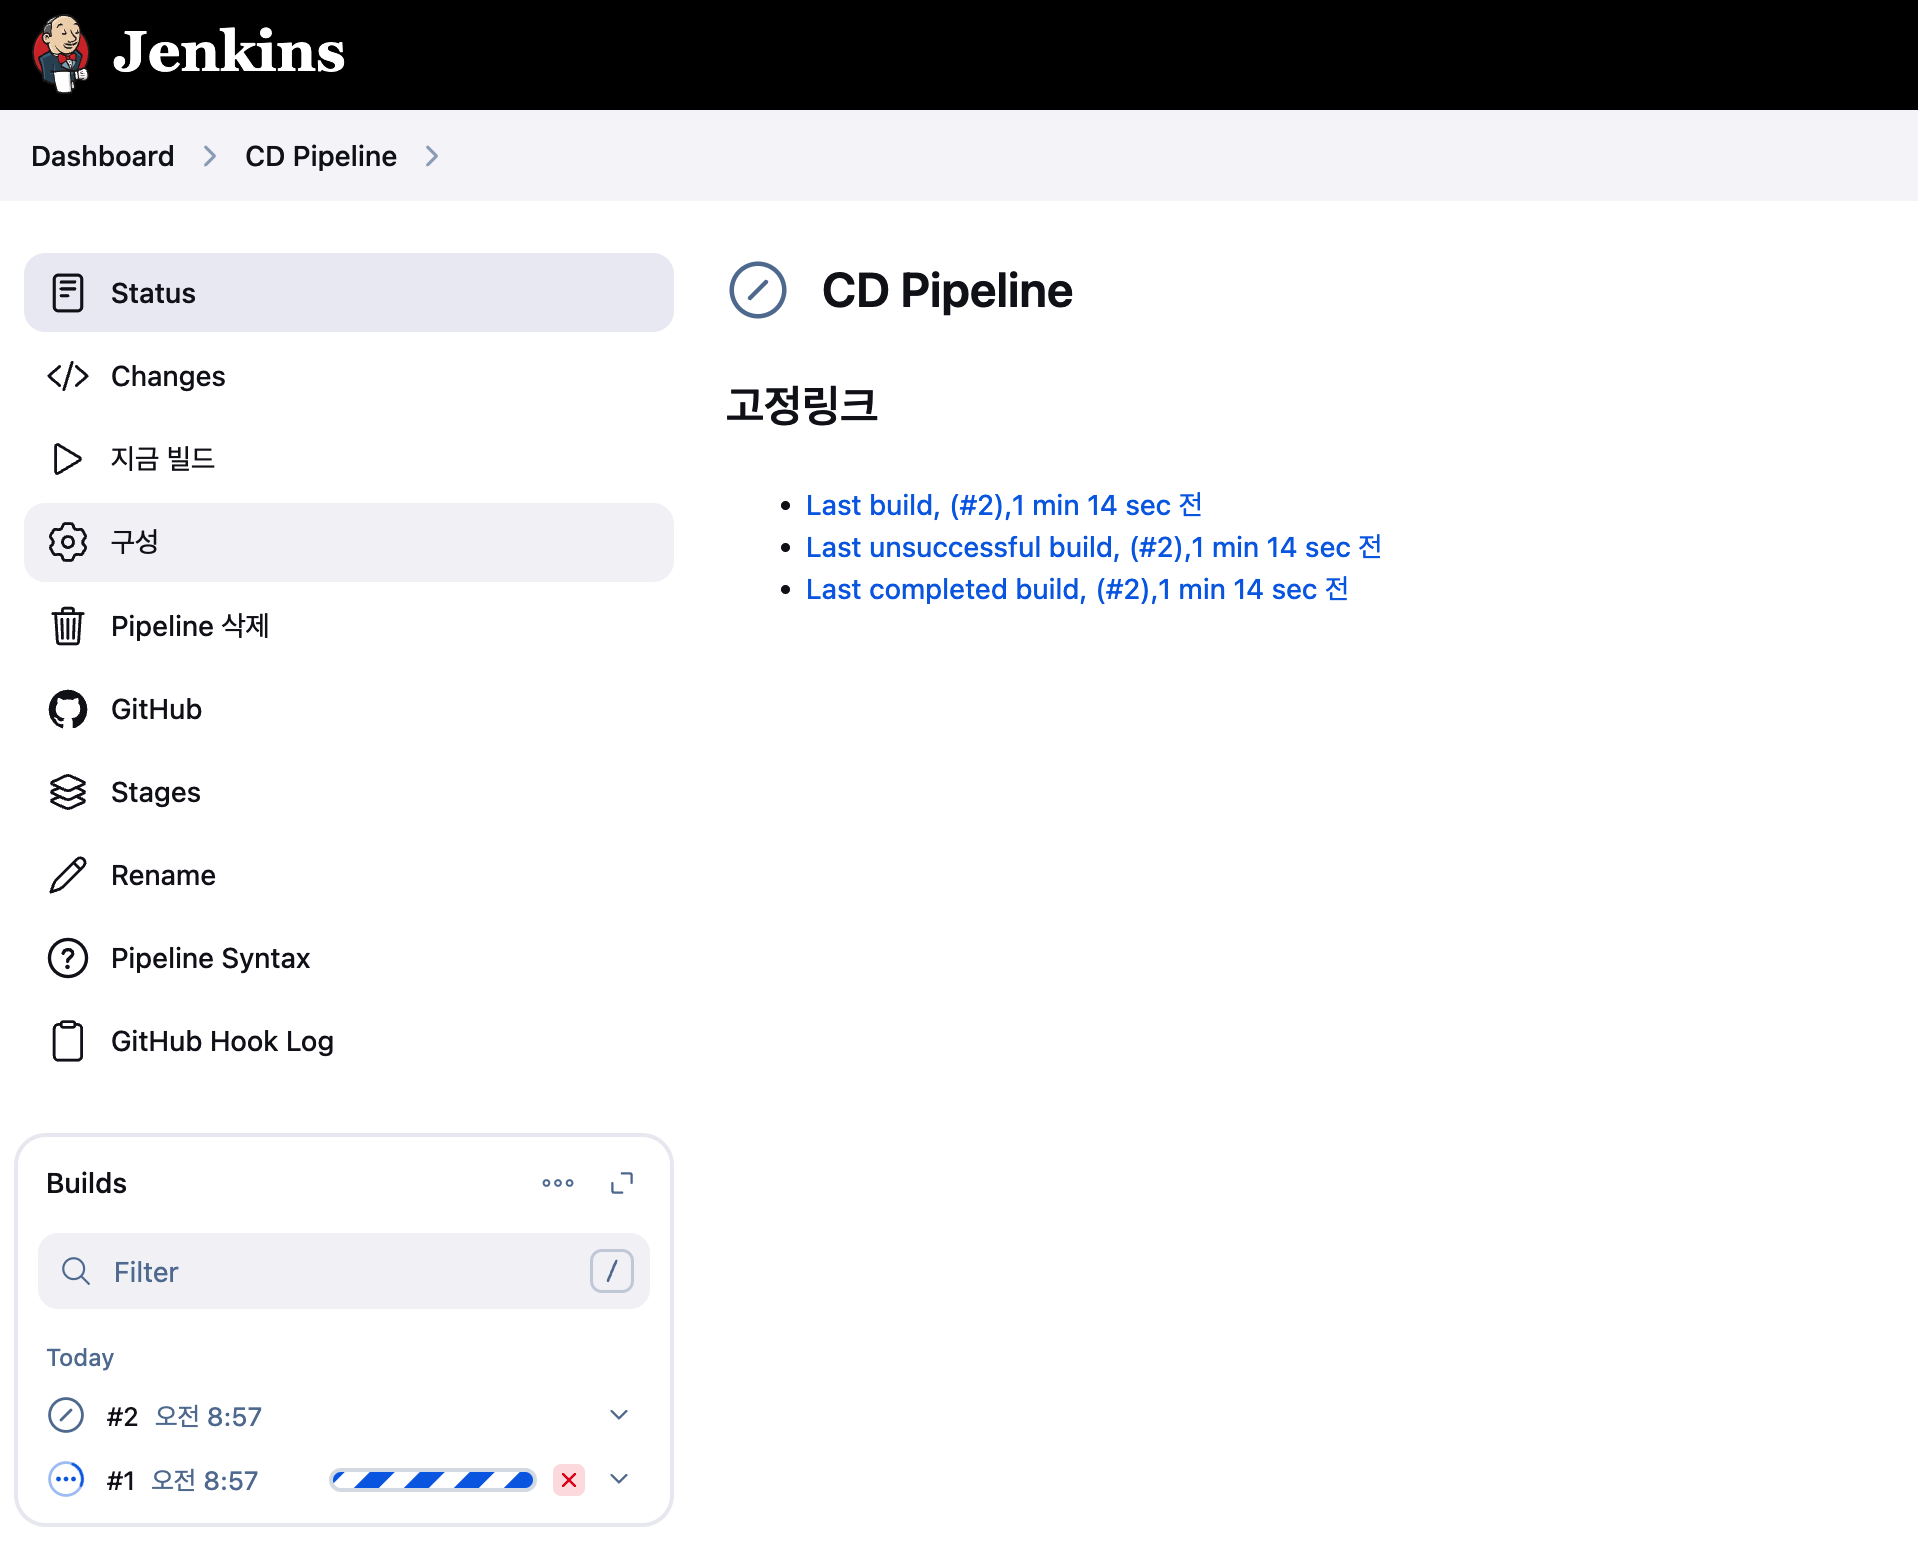Open the dropdown chevron for build #1
This screenshot has width=1918, height=1548.
tap(619, 1479)
